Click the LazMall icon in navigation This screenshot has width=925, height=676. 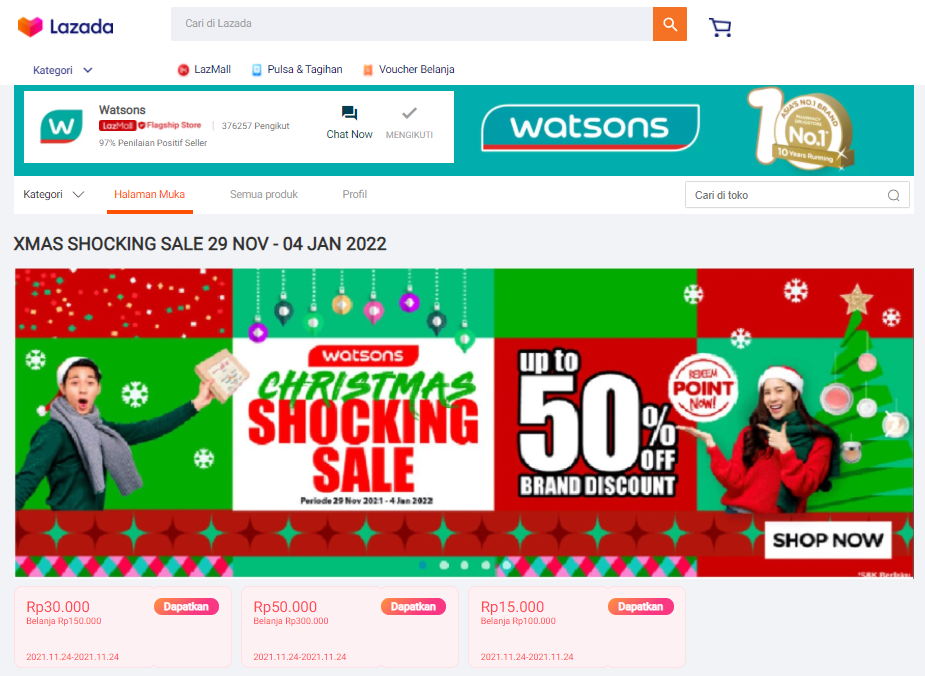click(183, 70)
